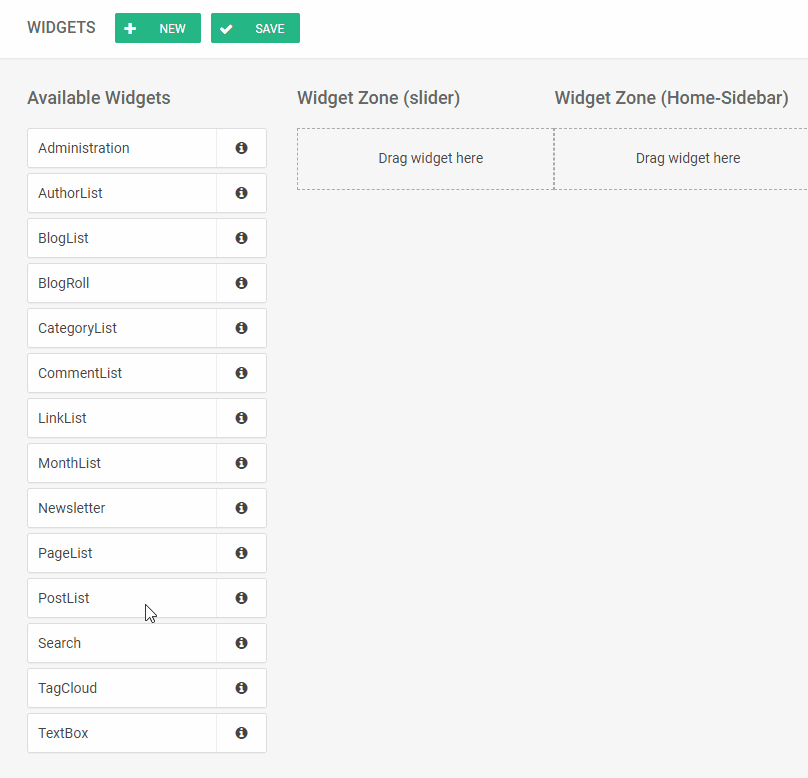Click info icon next to BlogRoll
Screen dimensions: 808x778
[241, 283]
